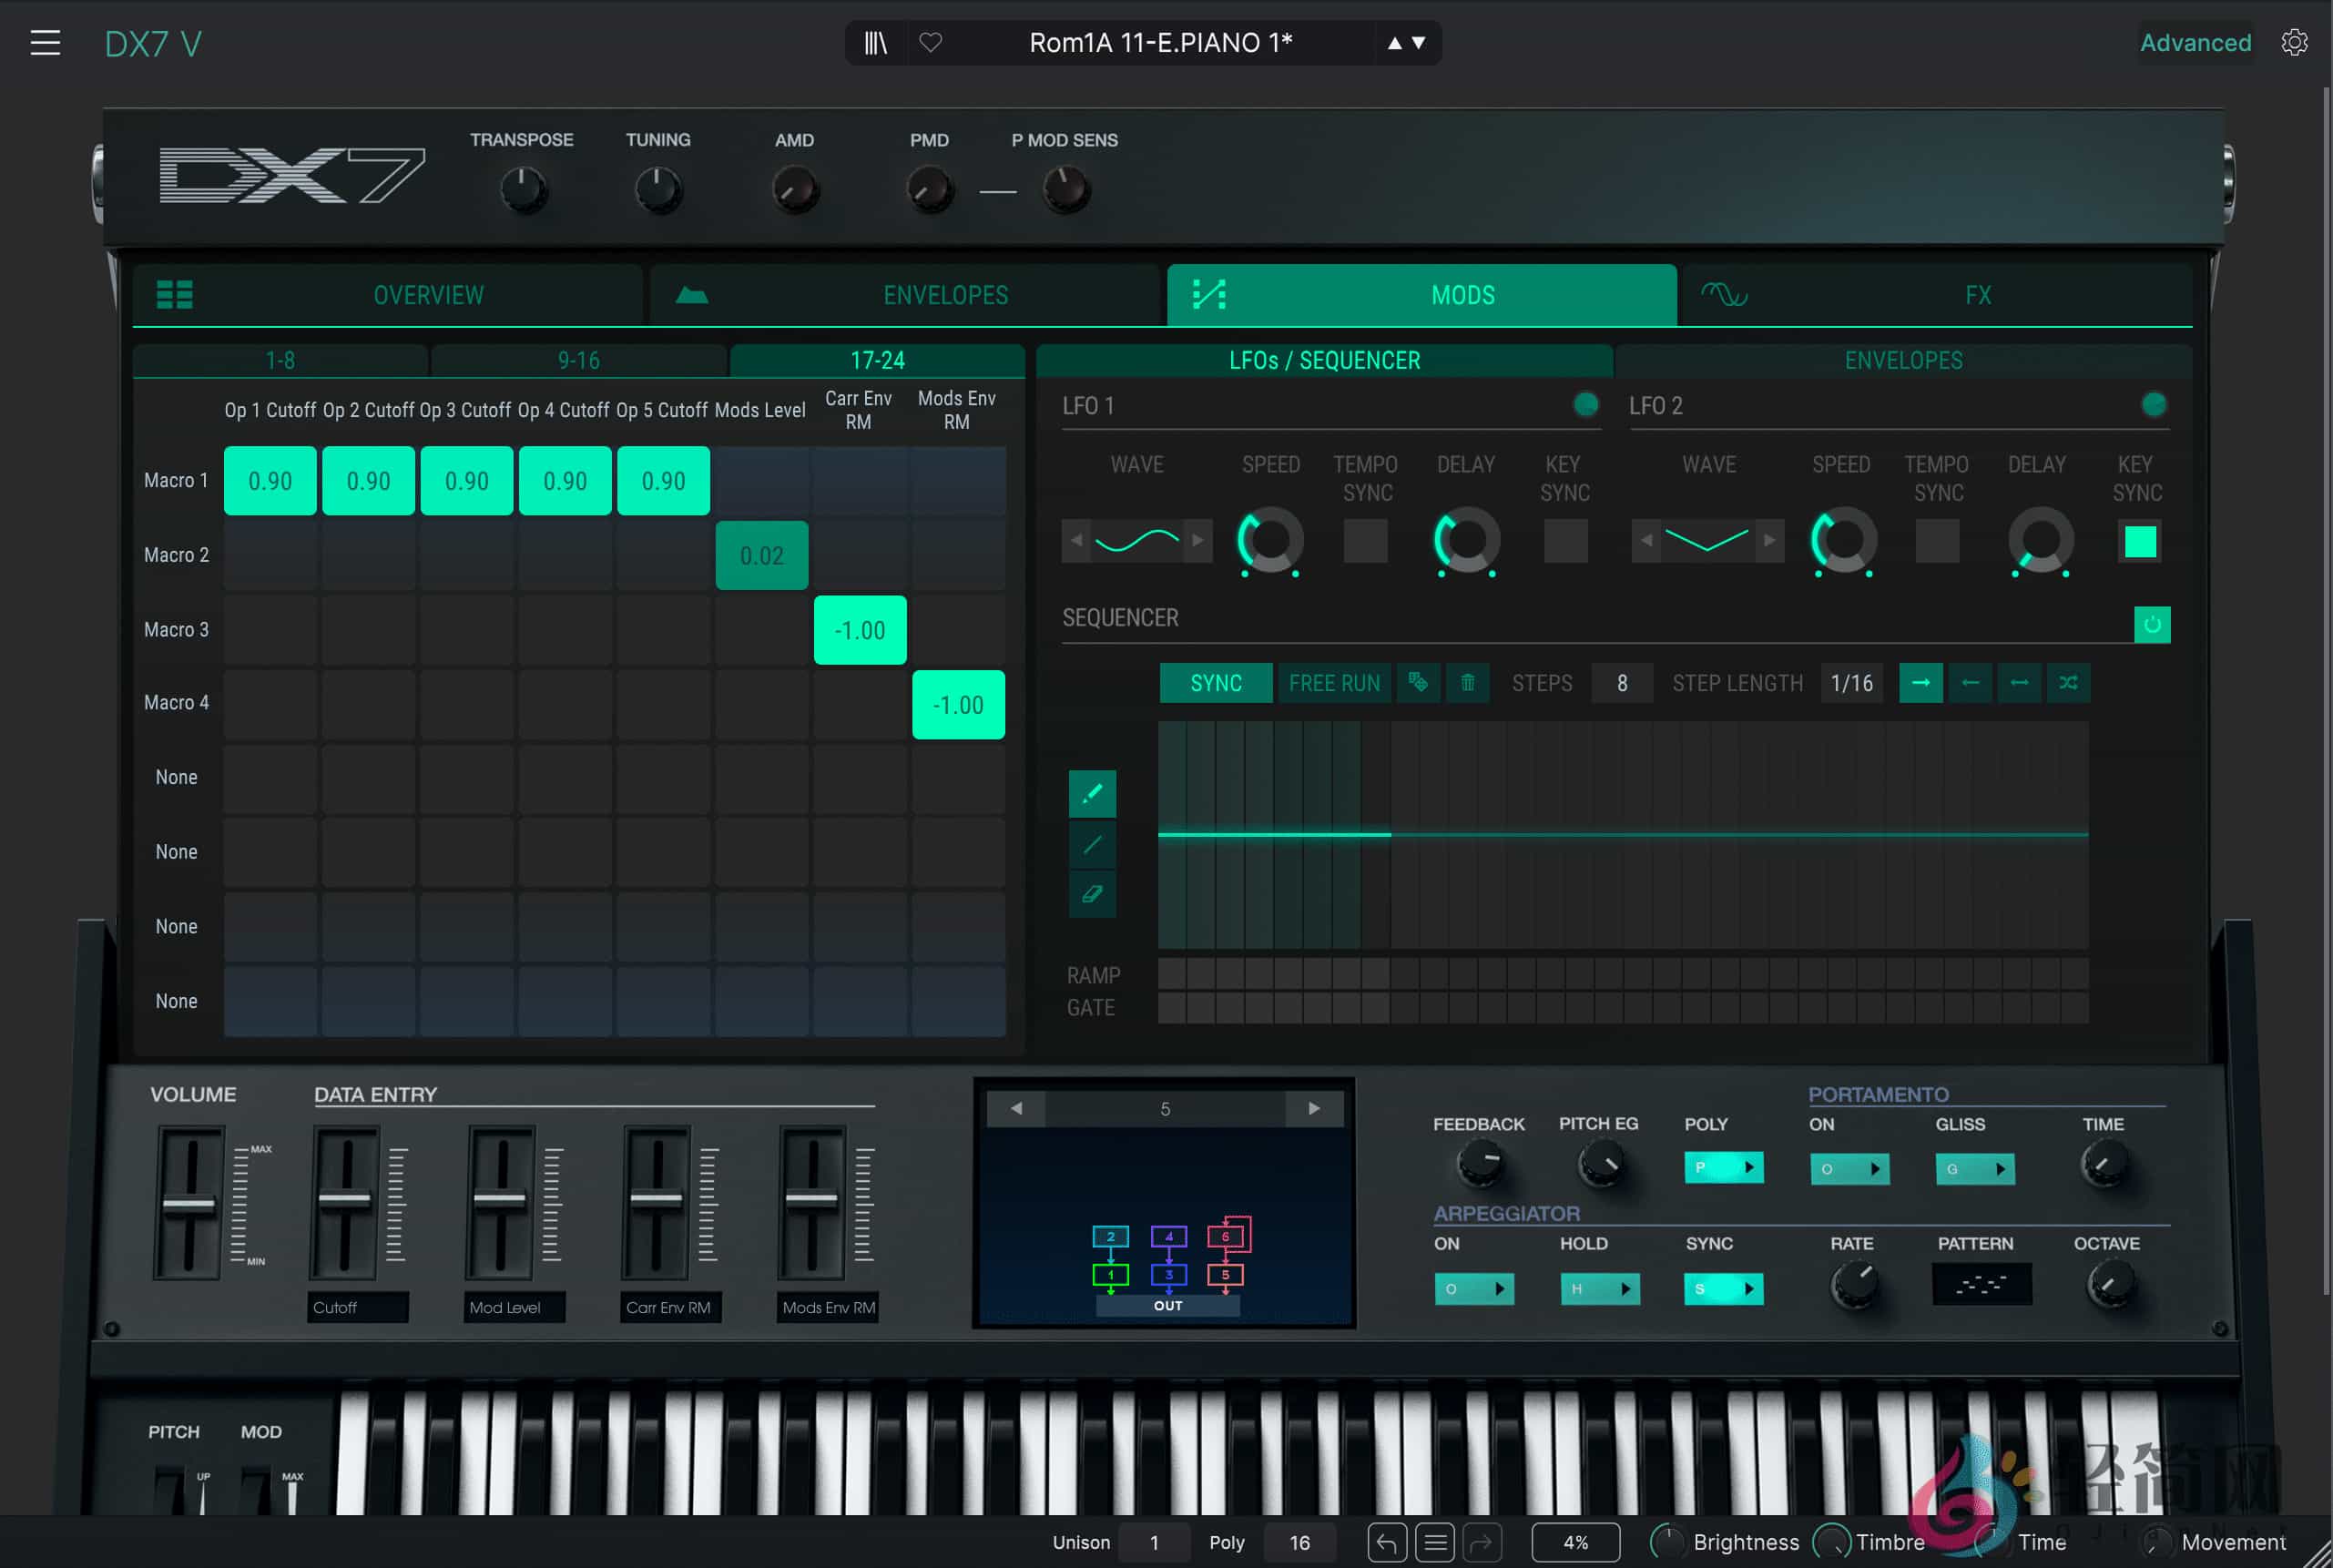This screenshot has width=2333, height=1568.
Task: Open the preset library browser icon
Action: point(875,42)
